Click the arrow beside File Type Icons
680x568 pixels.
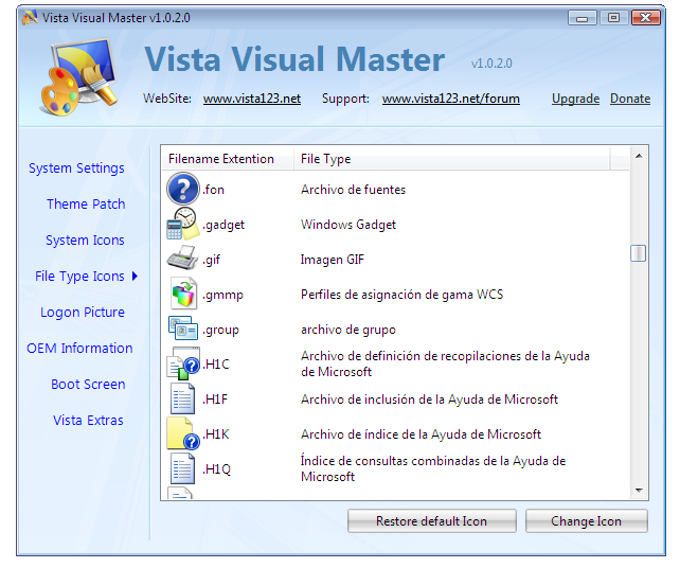[x=135, y=276]
